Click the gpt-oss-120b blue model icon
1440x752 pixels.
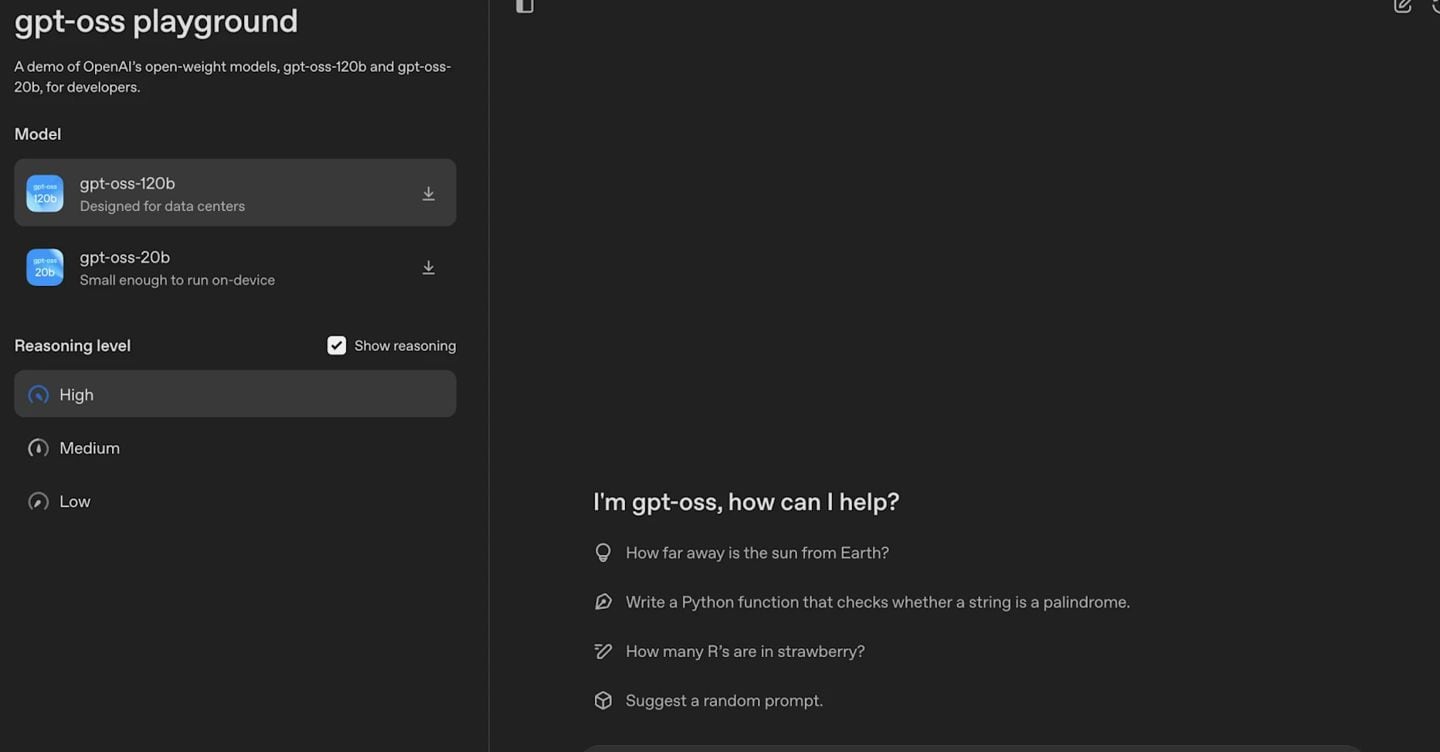pyautogui.click(x=45, y=194)
